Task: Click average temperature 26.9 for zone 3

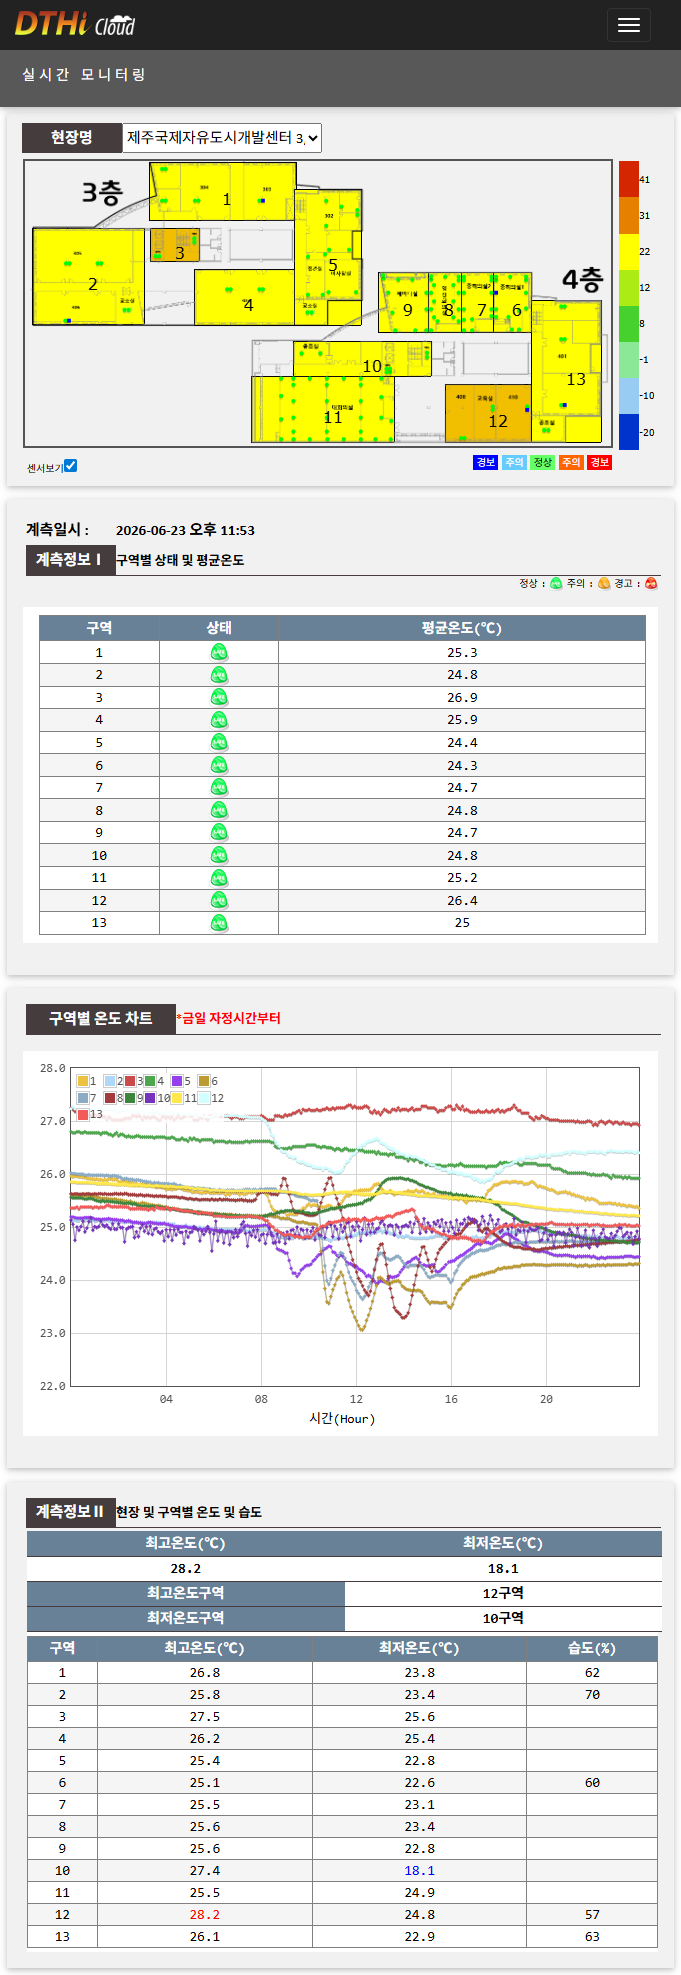Action: coord(462,697)
